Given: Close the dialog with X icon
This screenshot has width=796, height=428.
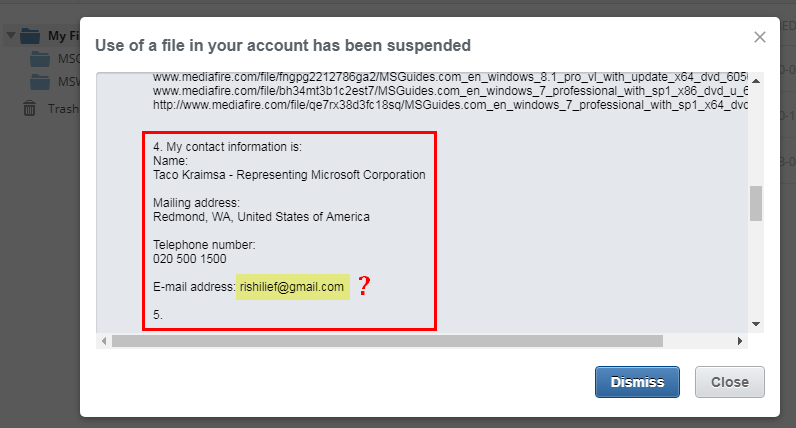Looking at the screenshot, I should 759,37.
